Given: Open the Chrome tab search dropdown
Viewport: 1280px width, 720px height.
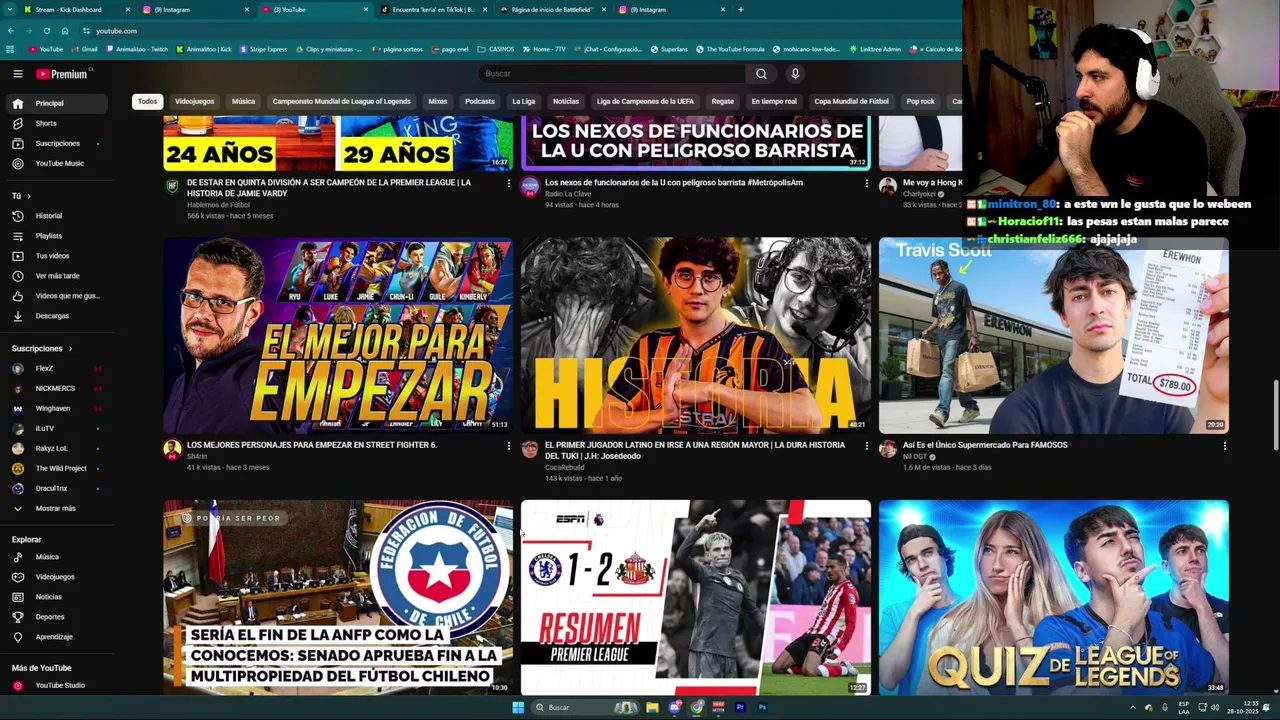Looking at the screenshot, I should [9, 9].
